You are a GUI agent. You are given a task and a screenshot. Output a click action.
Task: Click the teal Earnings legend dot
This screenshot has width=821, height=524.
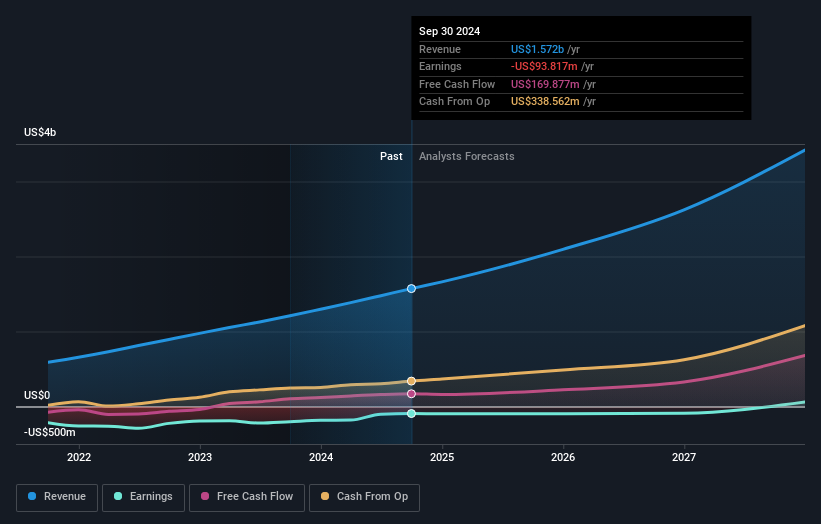pos(118,496)
